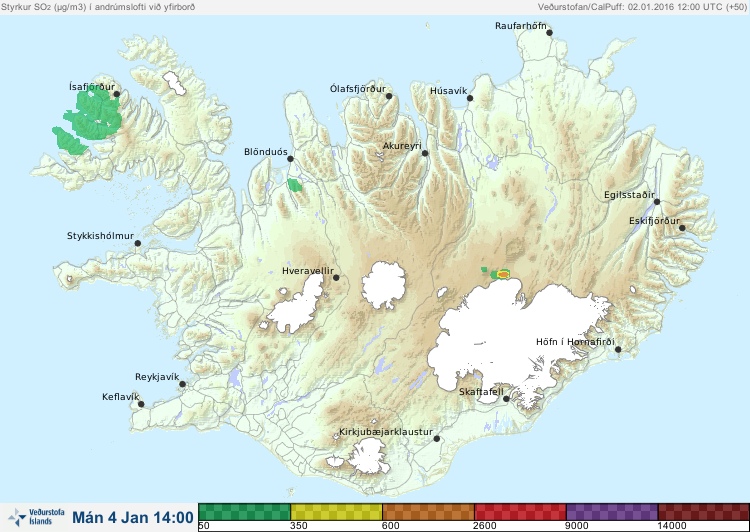Click the SO₂ hotspot north of Vatnajökull
Image resolution: width=750 pixels, height=532 pixels.
coord(503,274)
